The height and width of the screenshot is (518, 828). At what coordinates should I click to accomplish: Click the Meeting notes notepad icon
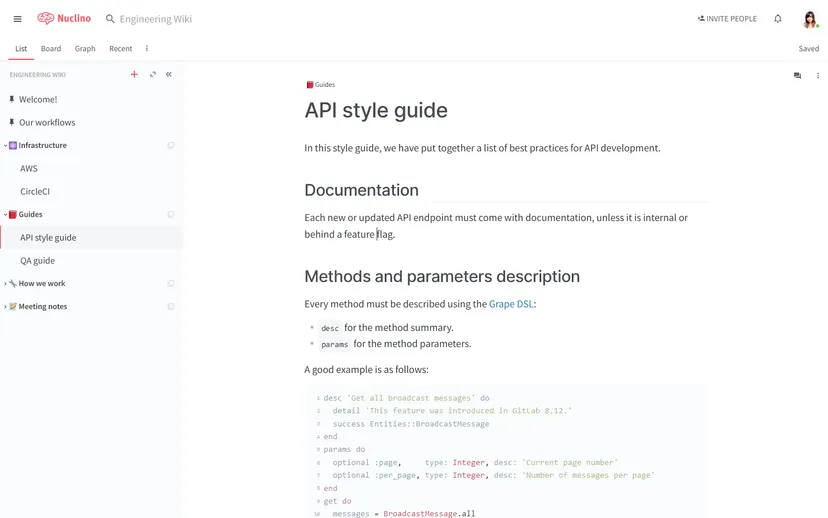tap(13, 306)
